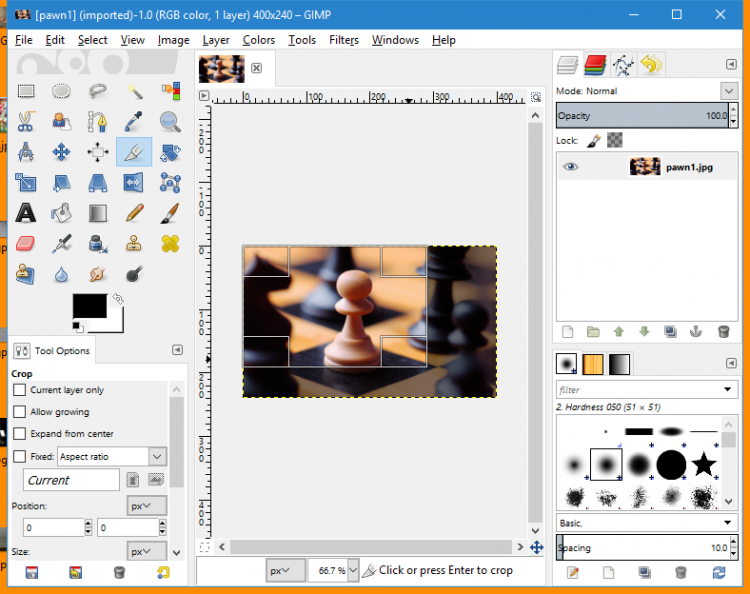Select the Fuzzy Select magic wand tool

pyautogui.click(x=134, y=91)
